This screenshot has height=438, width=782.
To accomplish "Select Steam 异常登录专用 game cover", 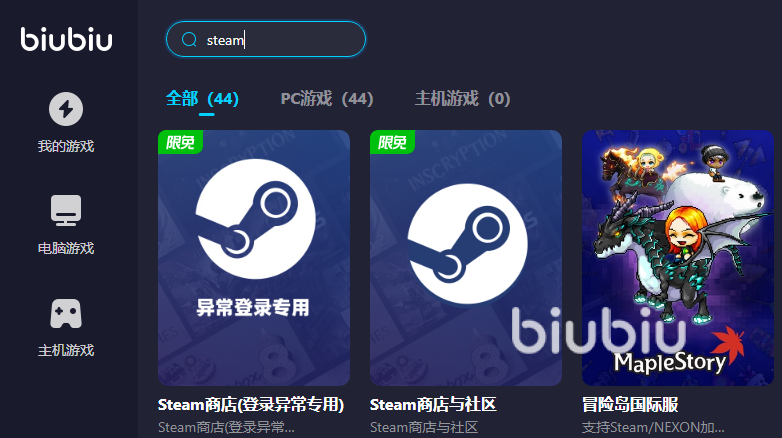I will (254, 257).
